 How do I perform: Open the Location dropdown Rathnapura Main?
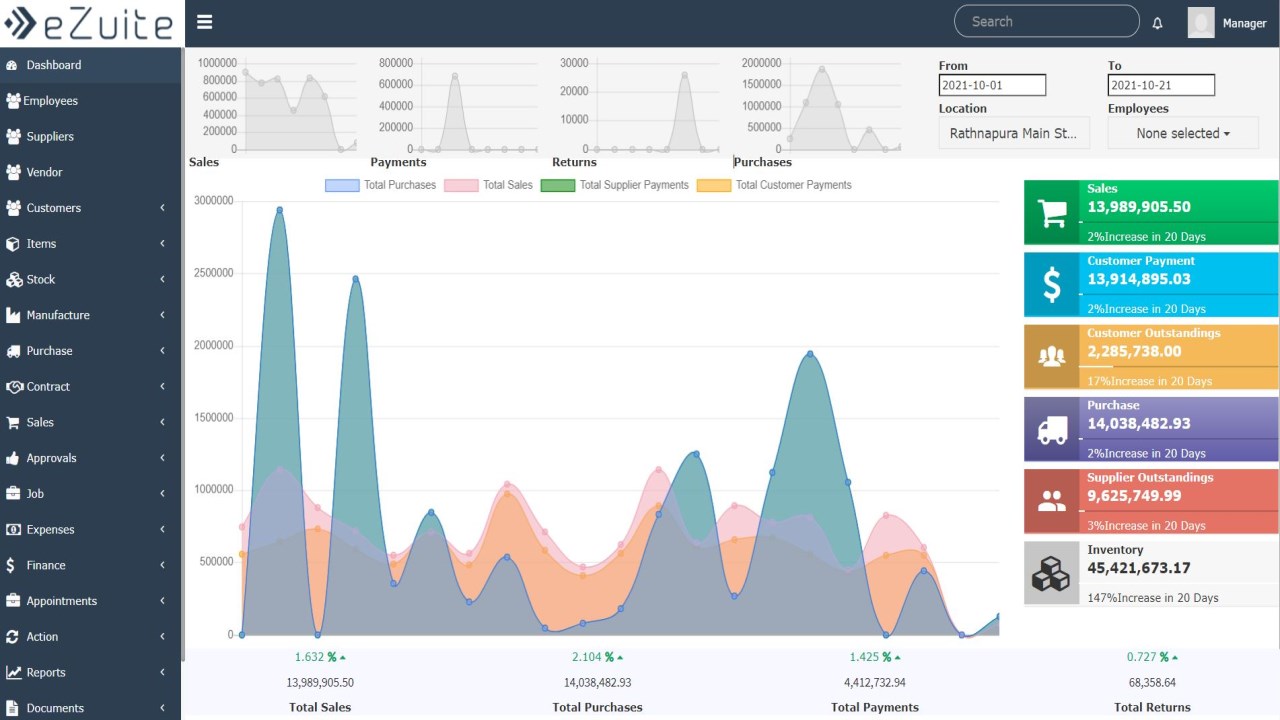[x=1014, y=133]
